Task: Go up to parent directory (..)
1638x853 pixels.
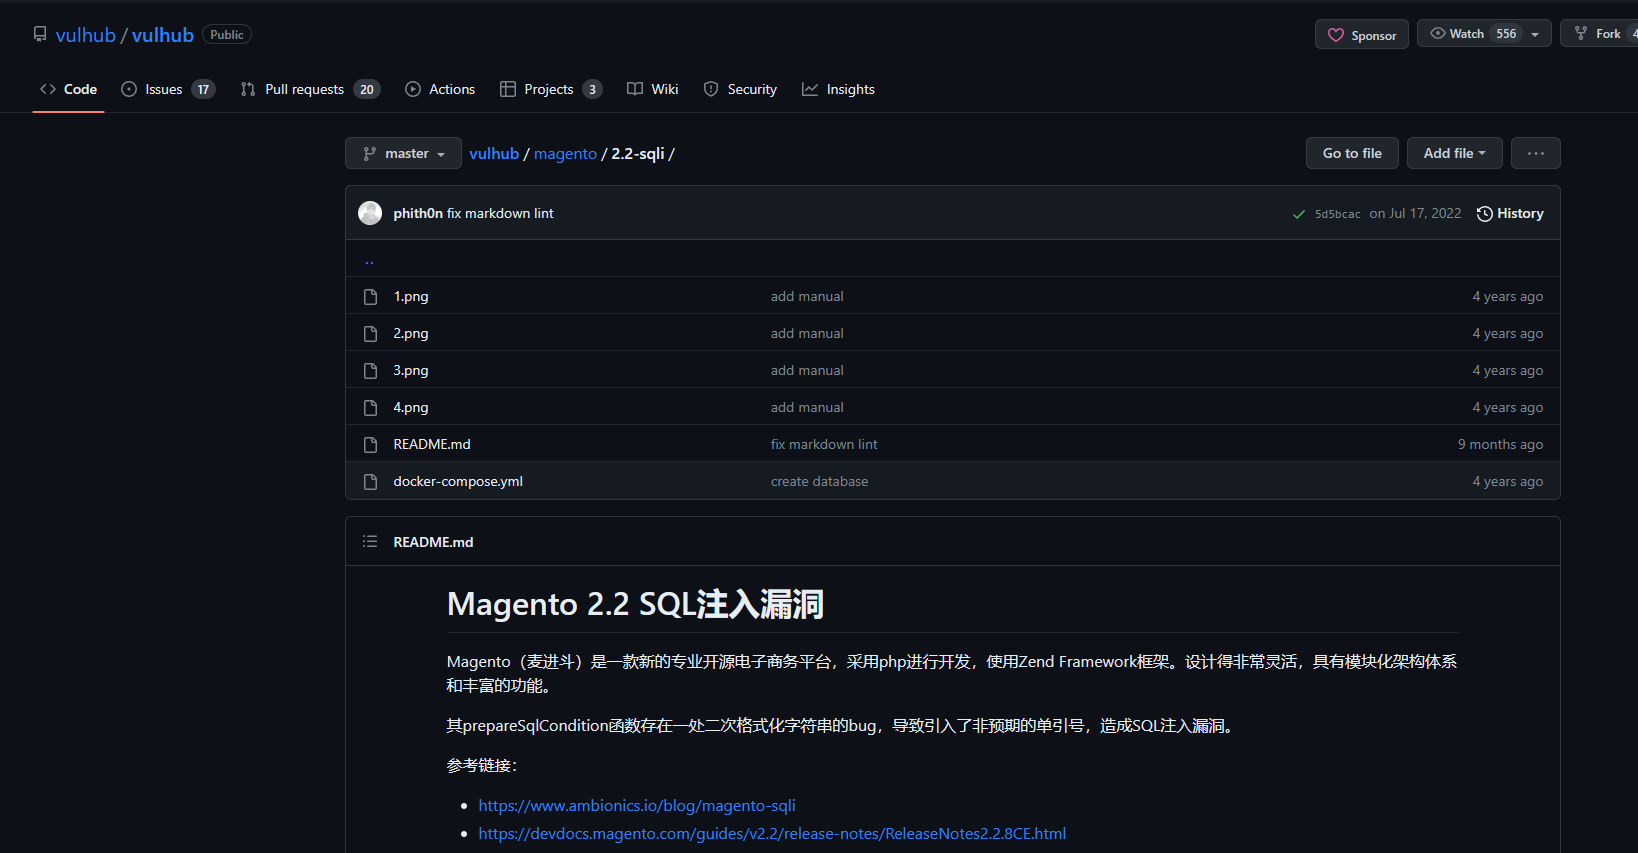Action: coord(369,260)
